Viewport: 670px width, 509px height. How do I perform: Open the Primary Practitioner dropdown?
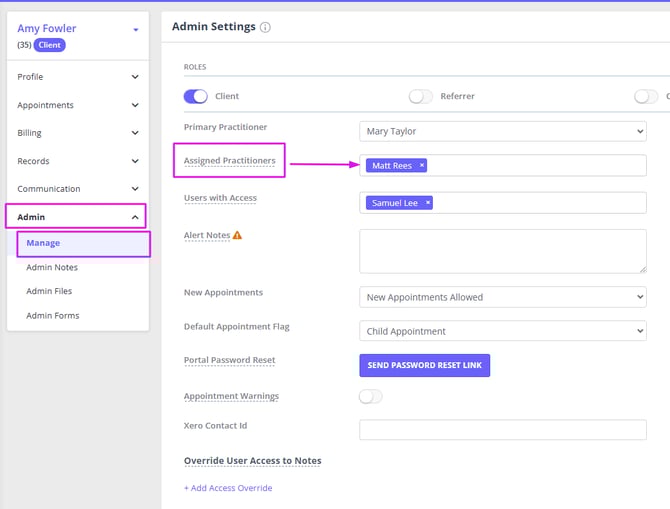click(502, 131)
